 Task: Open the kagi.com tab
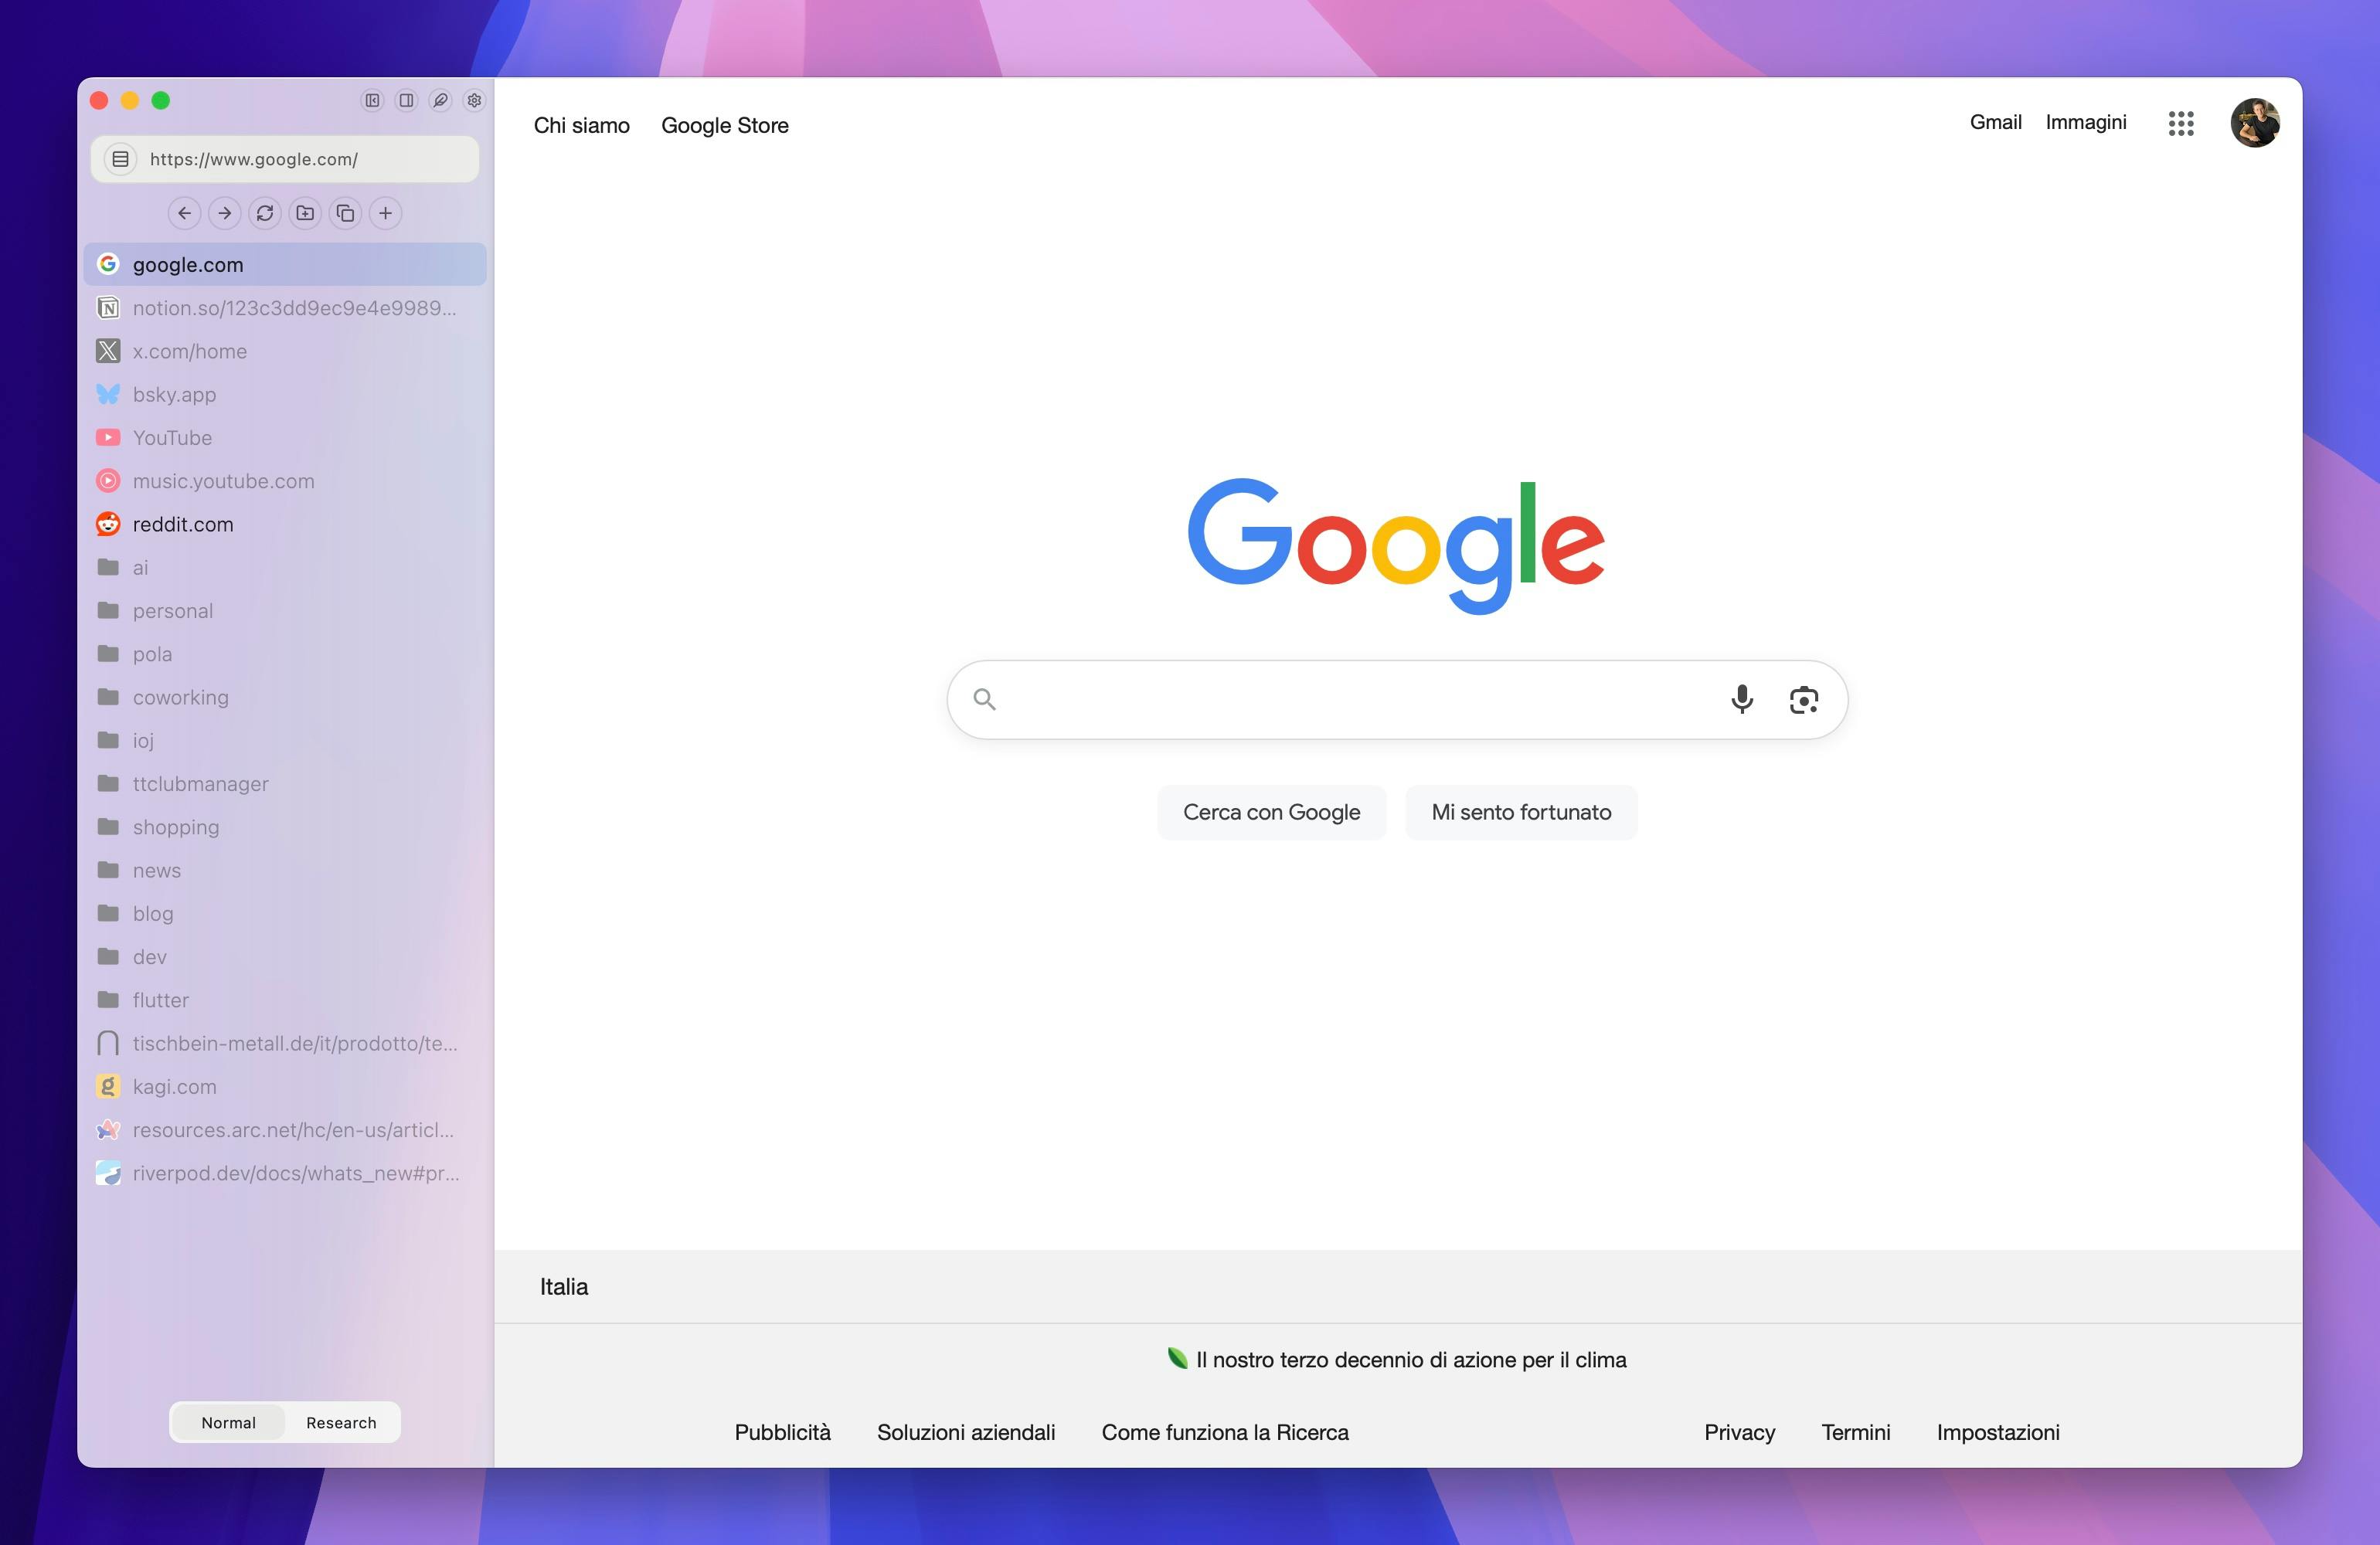(285, 1086)
